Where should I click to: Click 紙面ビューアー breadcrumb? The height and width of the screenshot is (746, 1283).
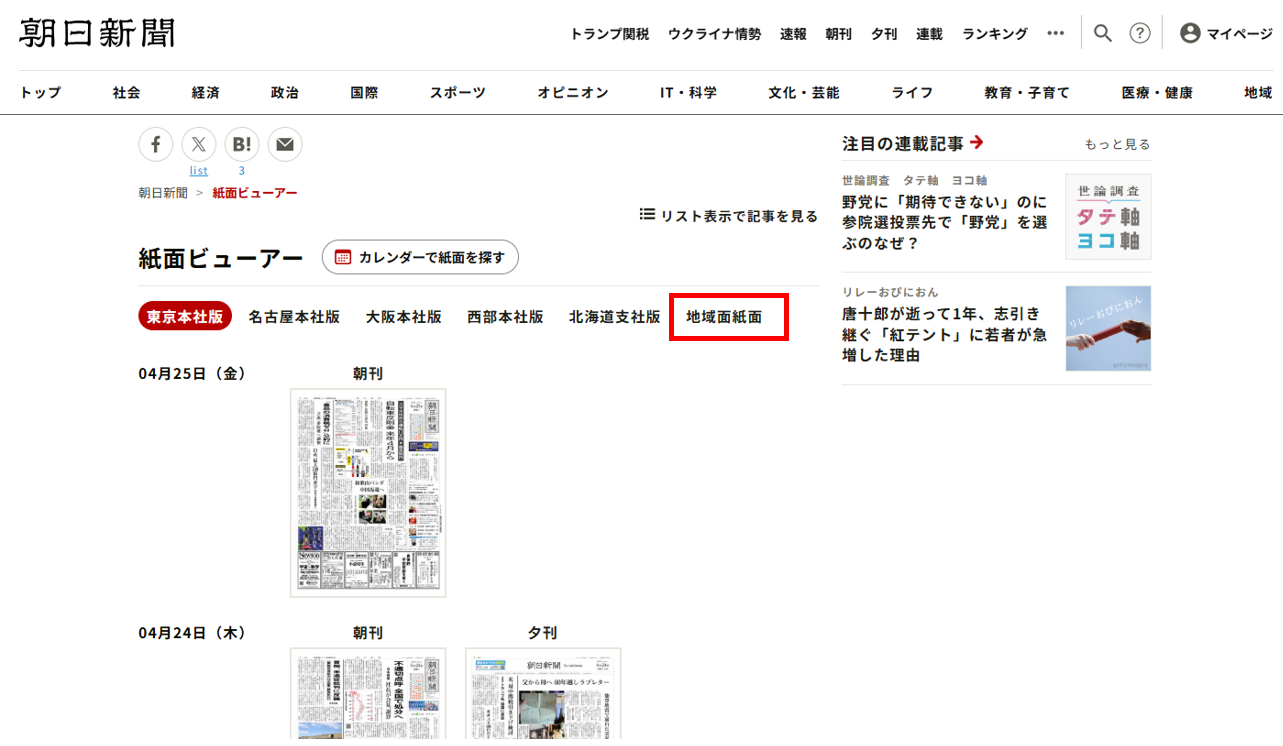click(255, 193)
